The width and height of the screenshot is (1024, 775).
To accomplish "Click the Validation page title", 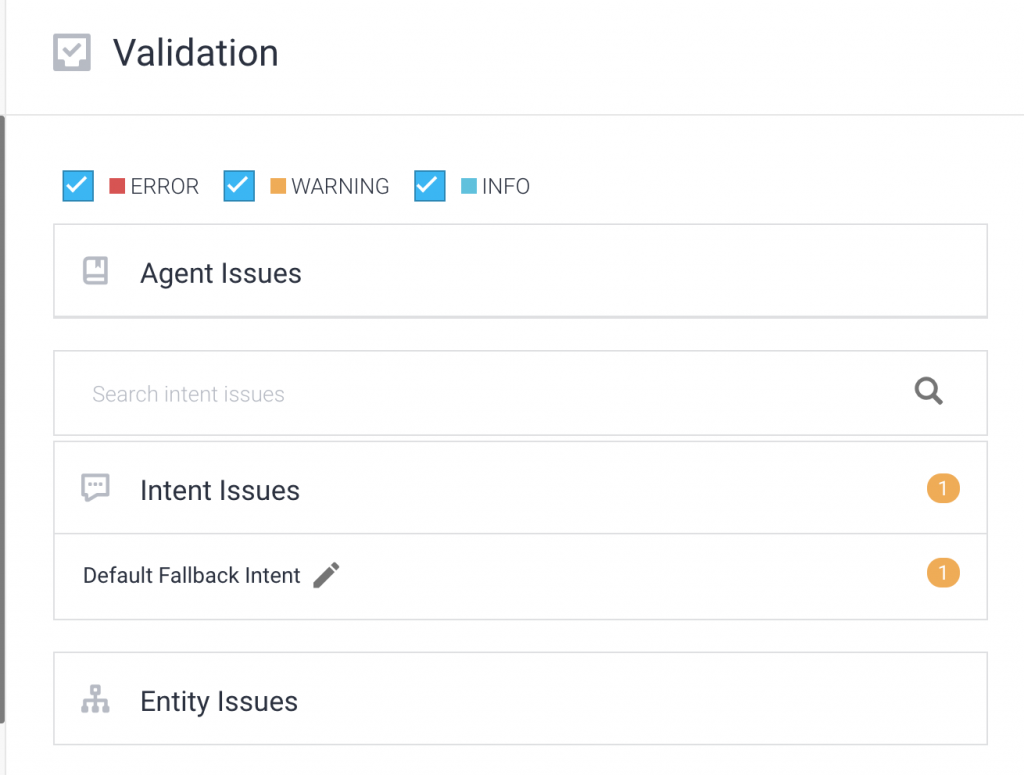I will pos(195,53).
